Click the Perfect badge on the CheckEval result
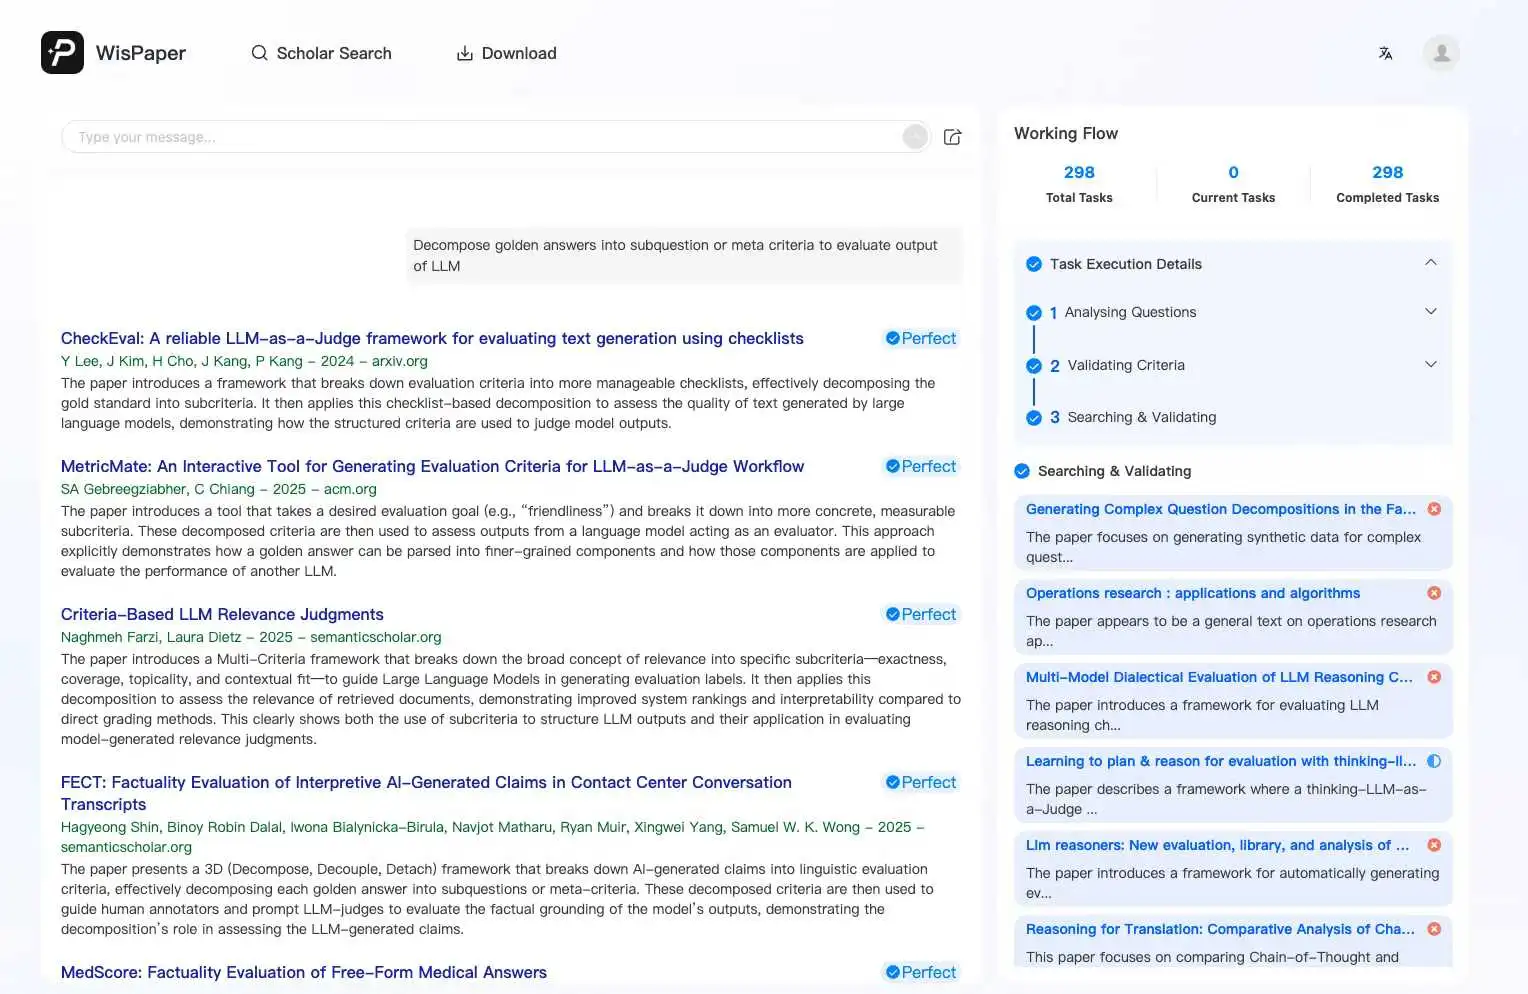Screen dimensions: 1528x994 [x=921, y=338]
